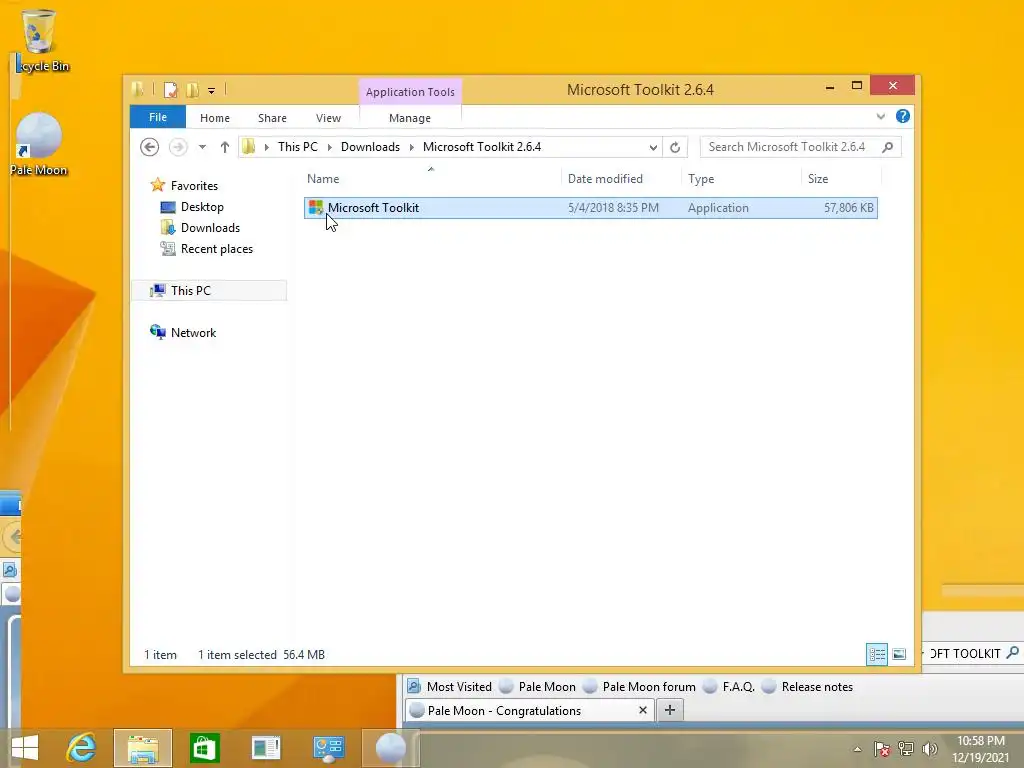Click the search magnifier in Explorer
The image size is (1024, 768).
(888, 147)
